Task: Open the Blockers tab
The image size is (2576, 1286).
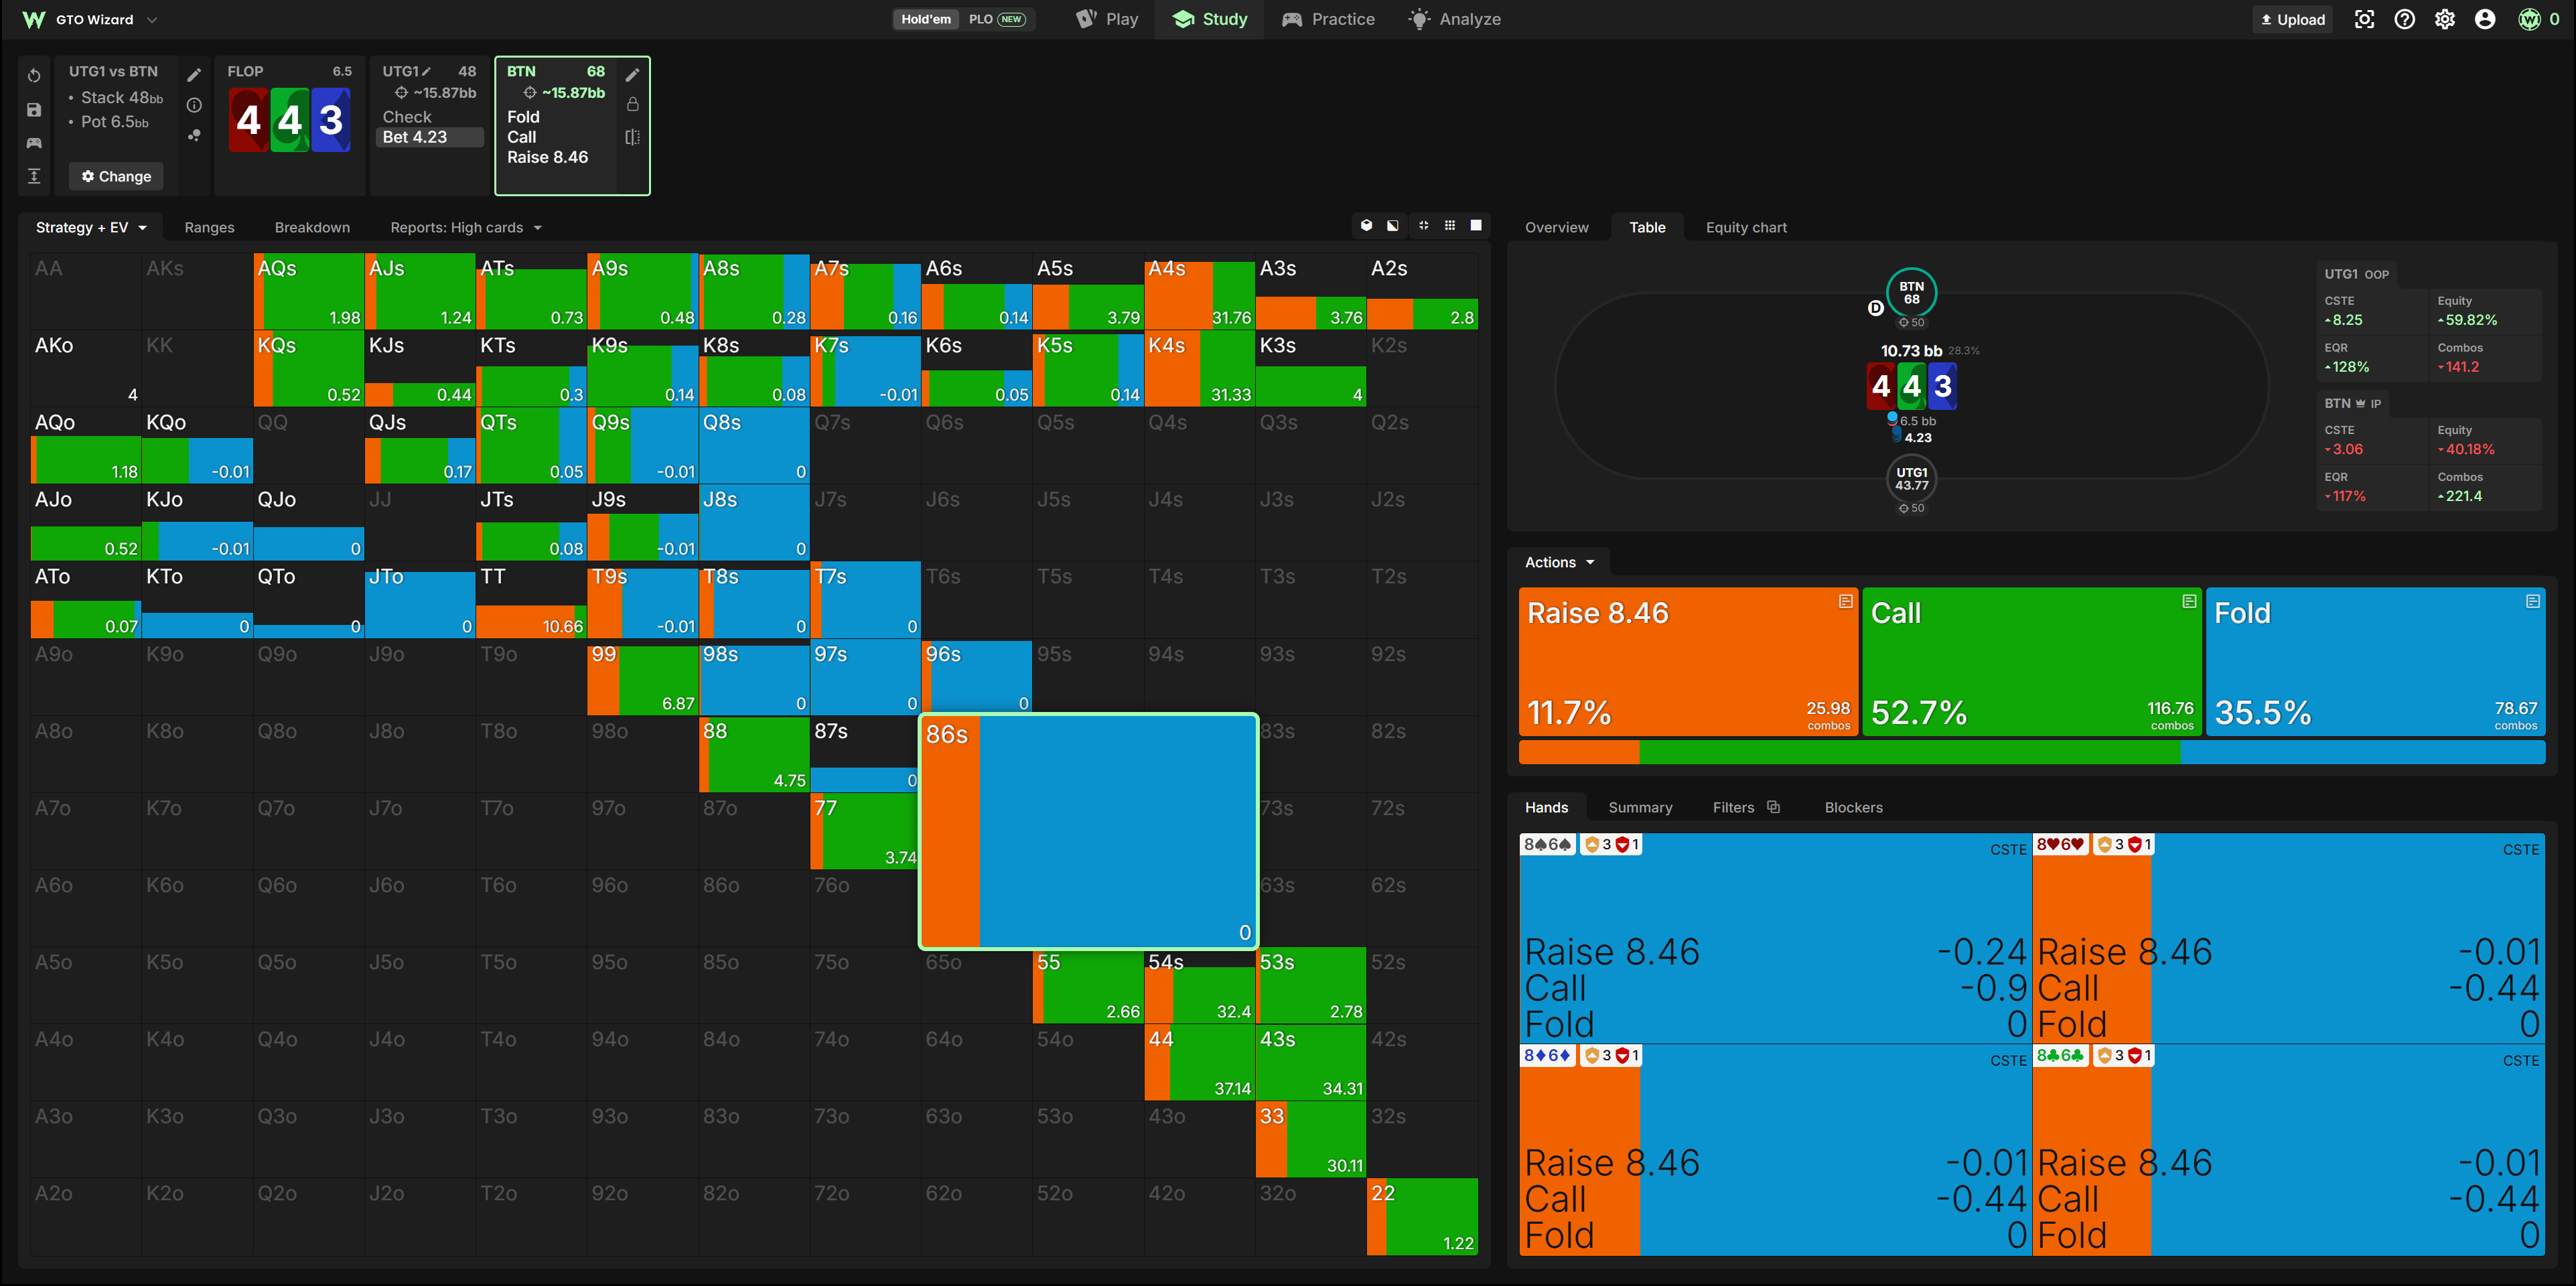Action: tap(1853, 807)
